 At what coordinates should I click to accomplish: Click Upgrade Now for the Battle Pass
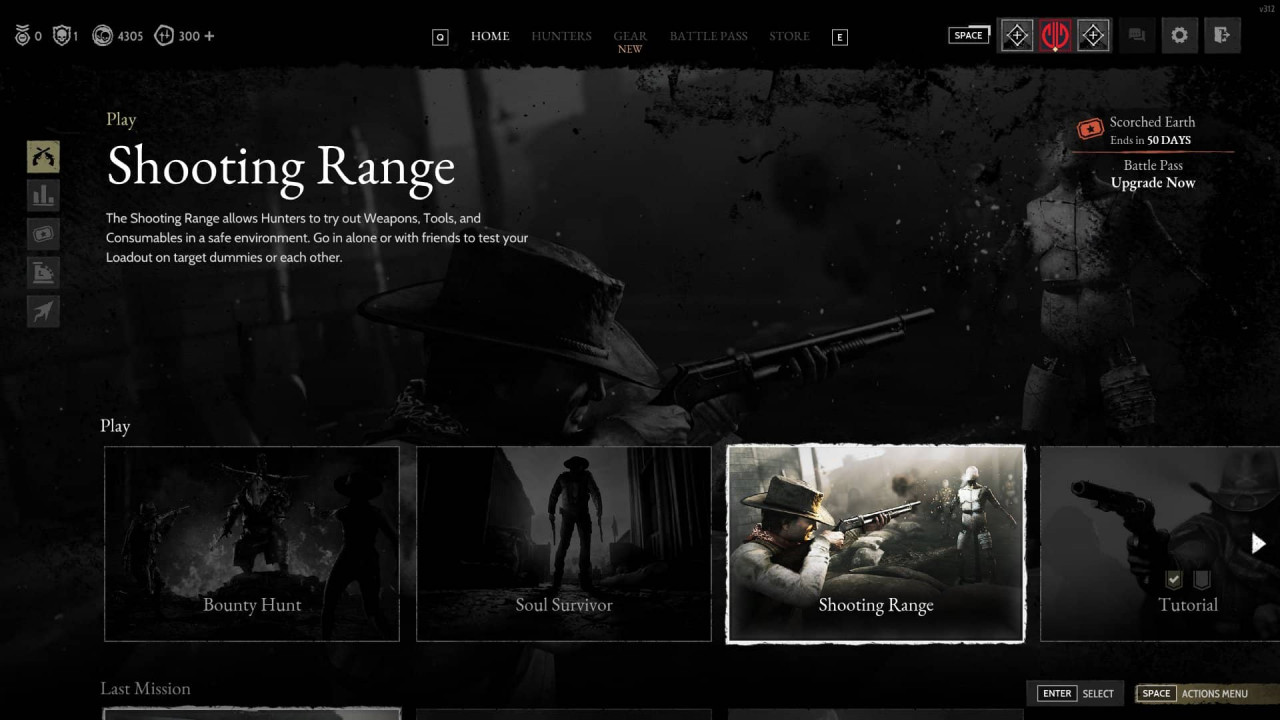pyautogui.click(x=1153, y=183)
